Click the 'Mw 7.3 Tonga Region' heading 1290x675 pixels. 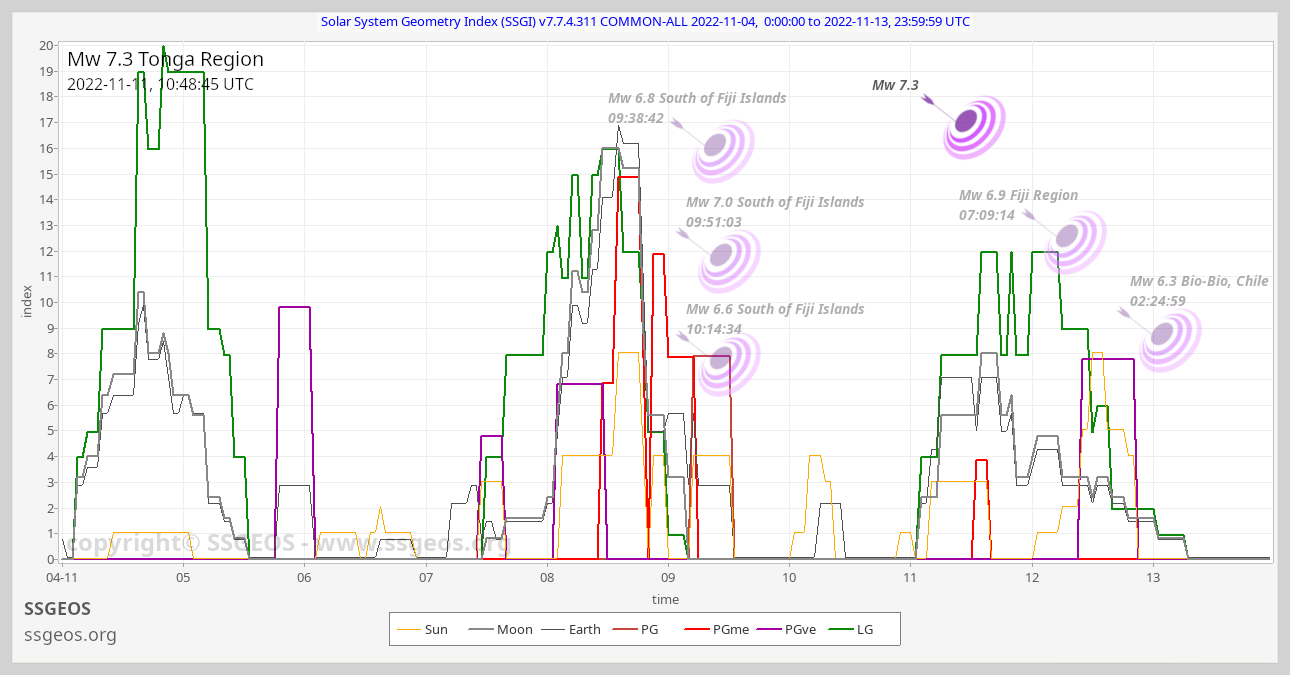(165, 59)
